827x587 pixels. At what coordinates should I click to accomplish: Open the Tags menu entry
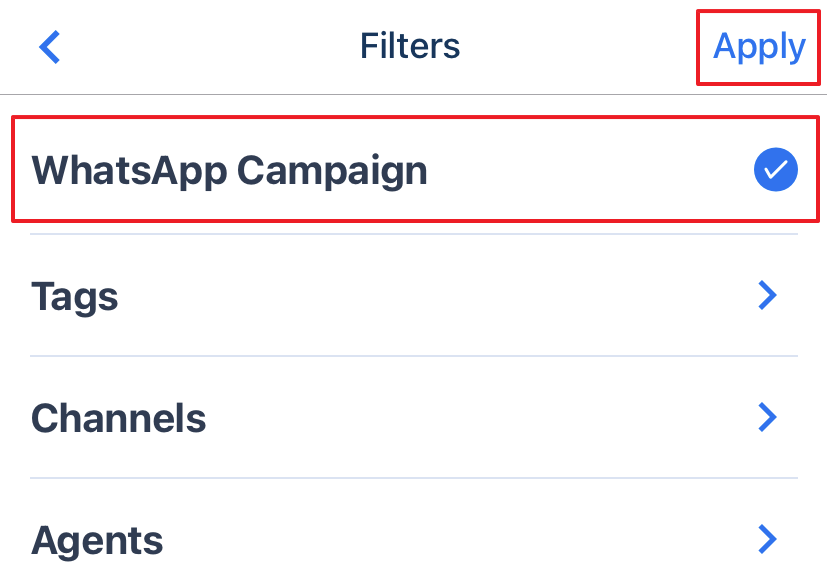point(414,295)
